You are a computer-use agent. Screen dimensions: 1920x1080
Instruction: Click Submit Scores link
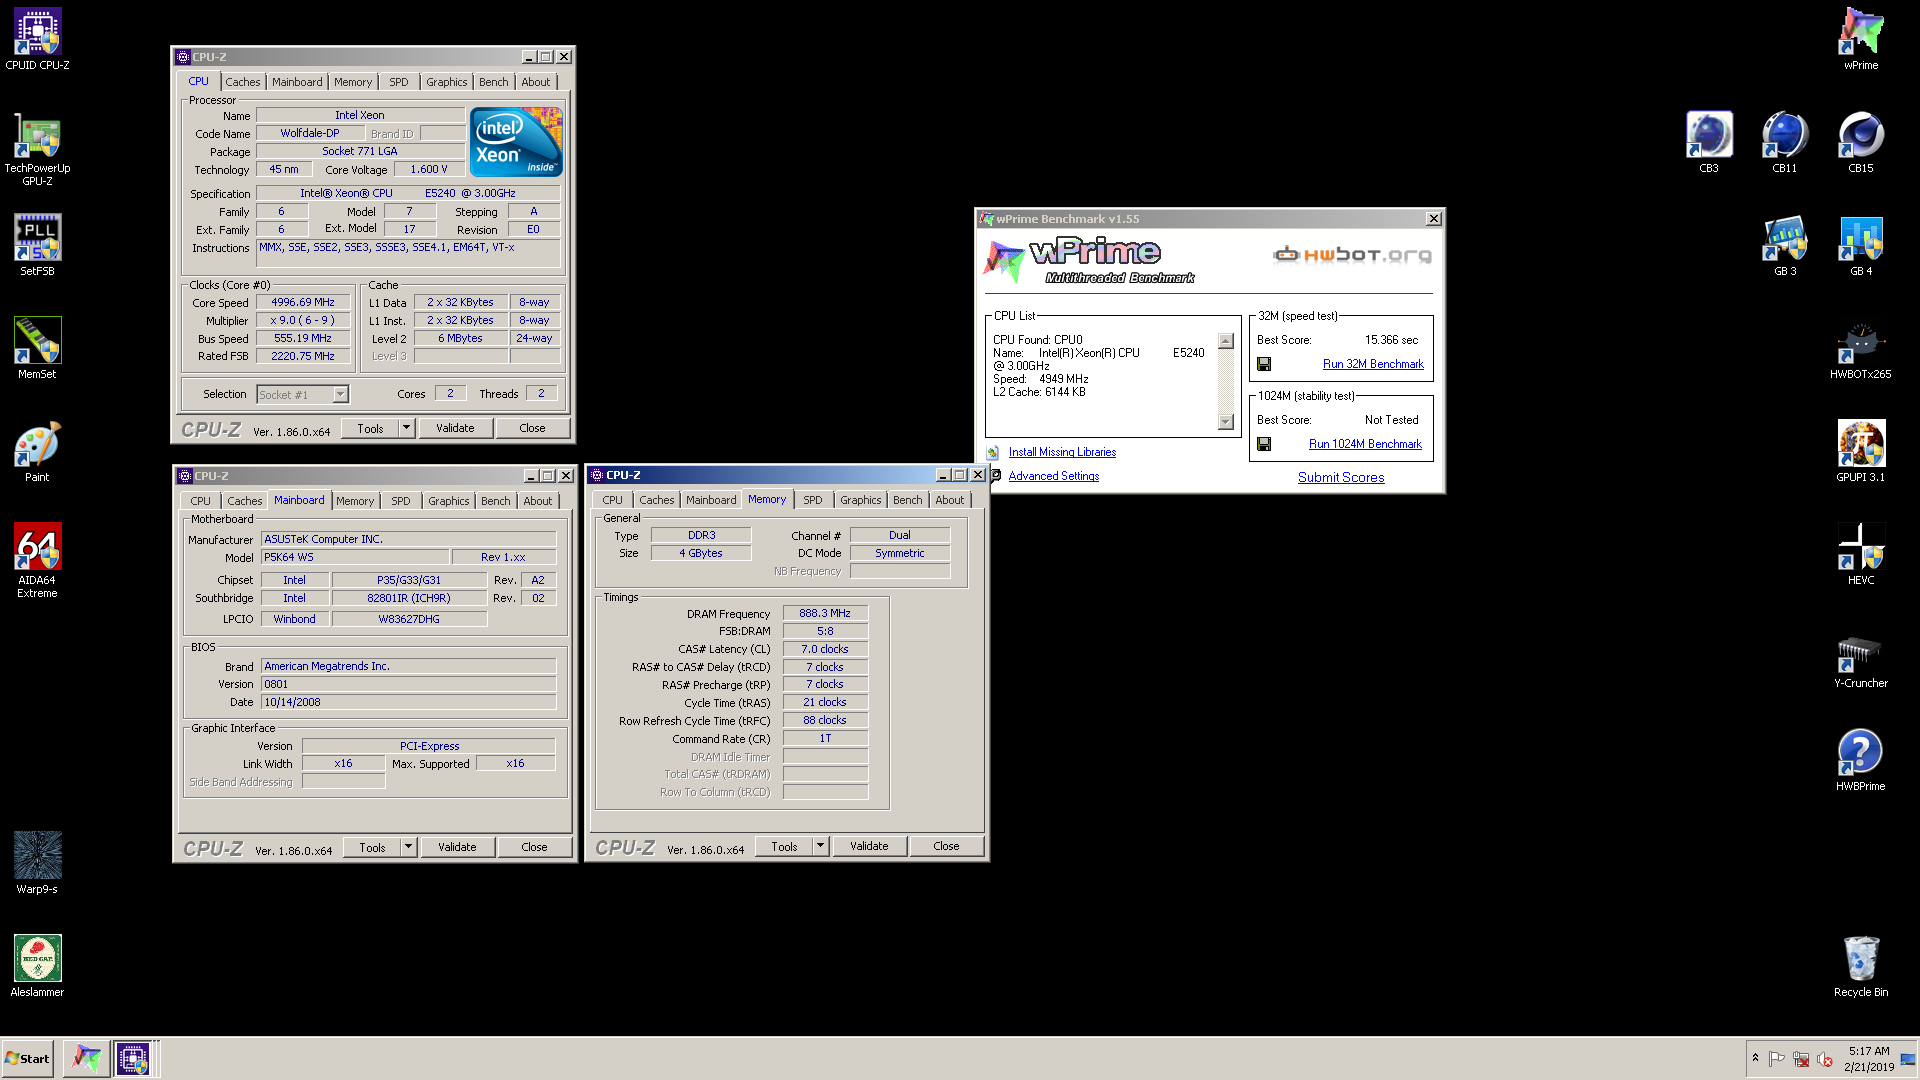(x=1341, y=477)
